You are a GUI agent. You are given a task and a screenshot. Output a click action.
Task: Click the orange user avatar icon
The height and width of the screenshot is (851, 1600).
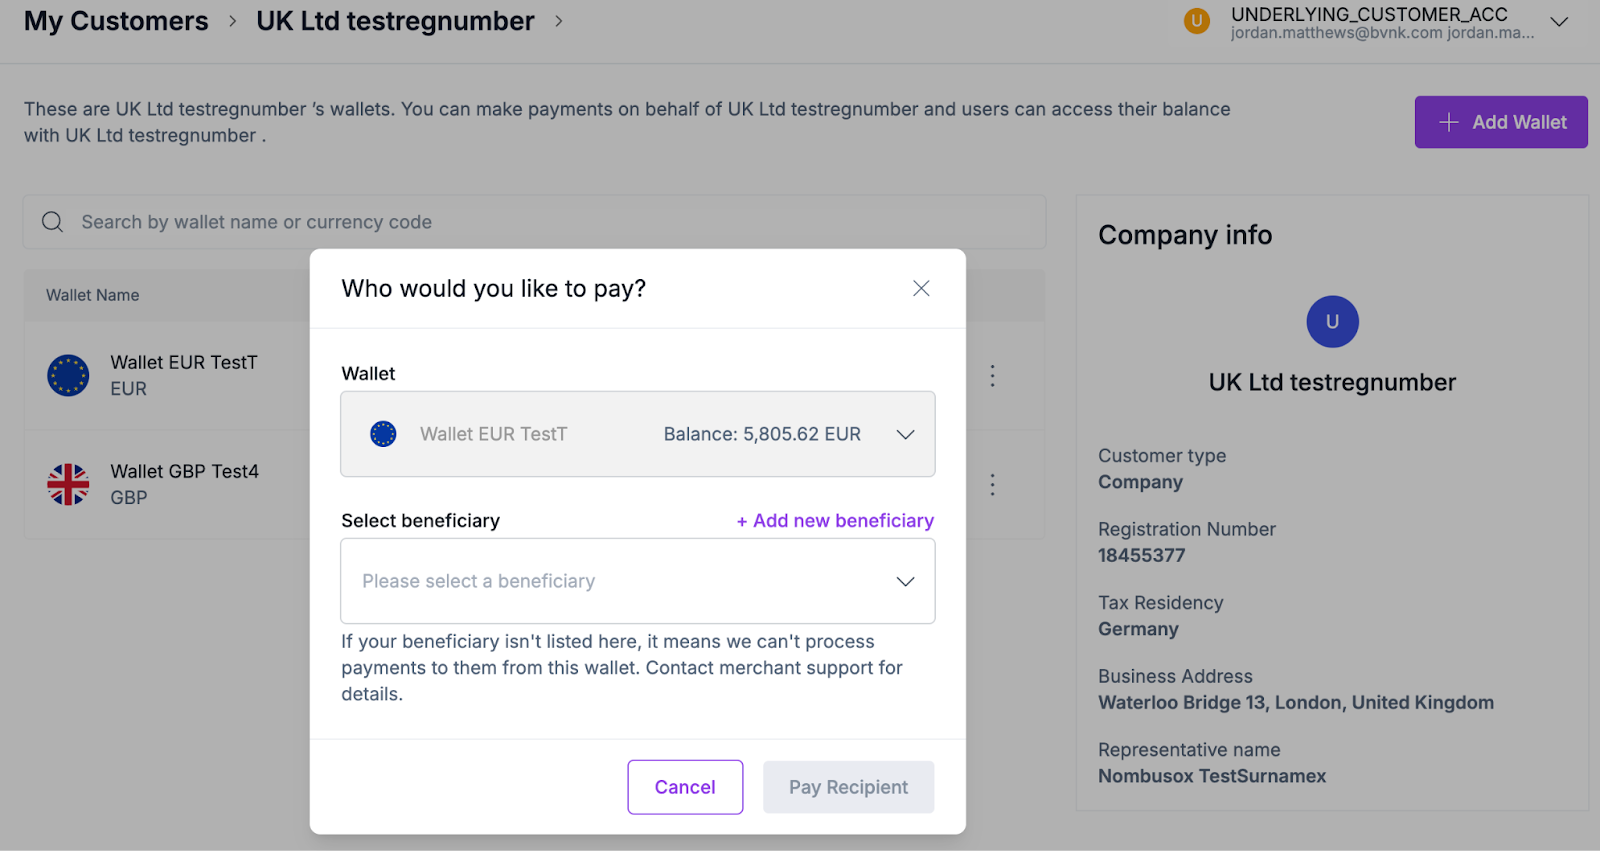pyautogui.click(x=1196, y=21)
